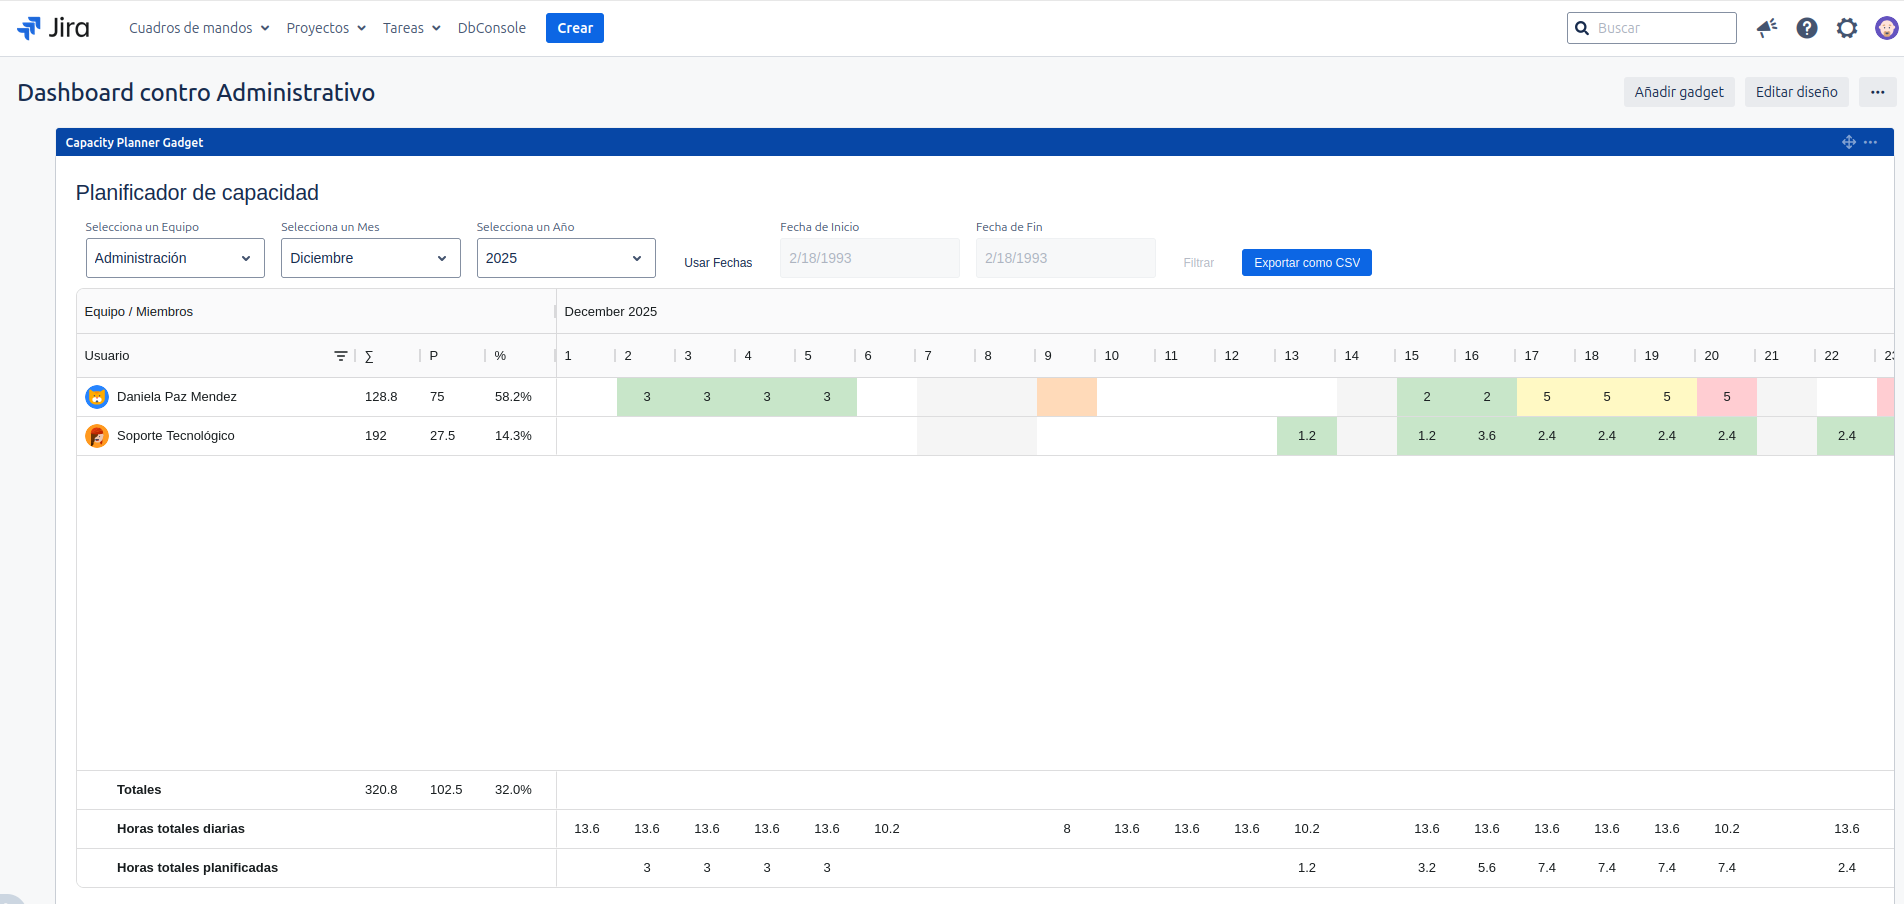Click the filter icon in the Usuario column
Viewport: 1904px width, 904px height.
[340, 355]
